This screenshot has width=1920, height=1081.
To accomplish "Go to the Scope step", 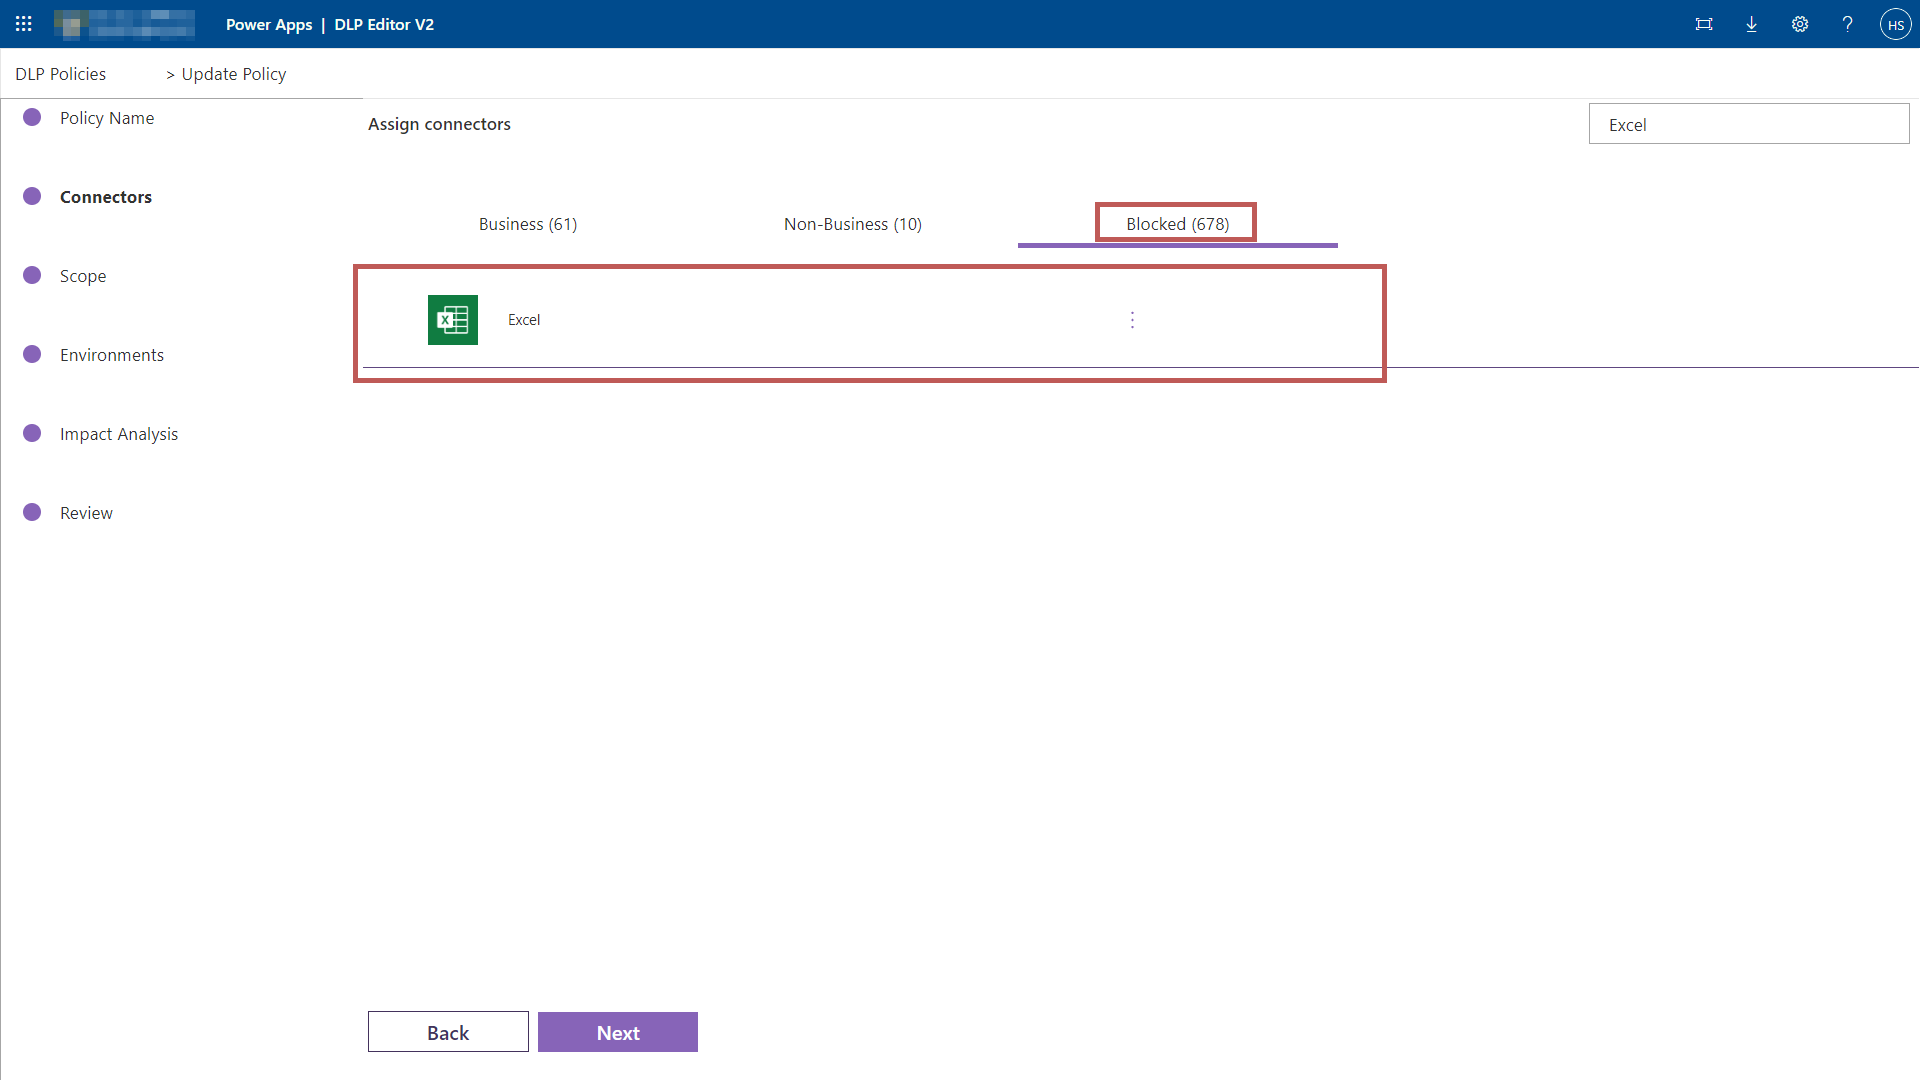I will (x=83, y=276).
